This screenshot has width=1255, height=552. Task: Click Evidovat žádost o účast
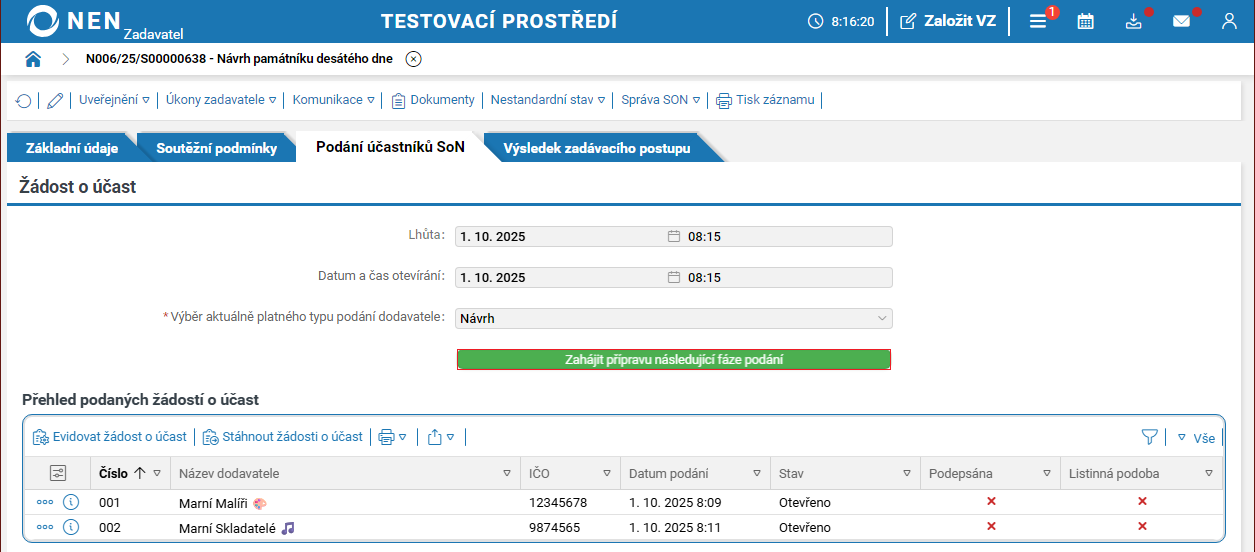(110, 437)
